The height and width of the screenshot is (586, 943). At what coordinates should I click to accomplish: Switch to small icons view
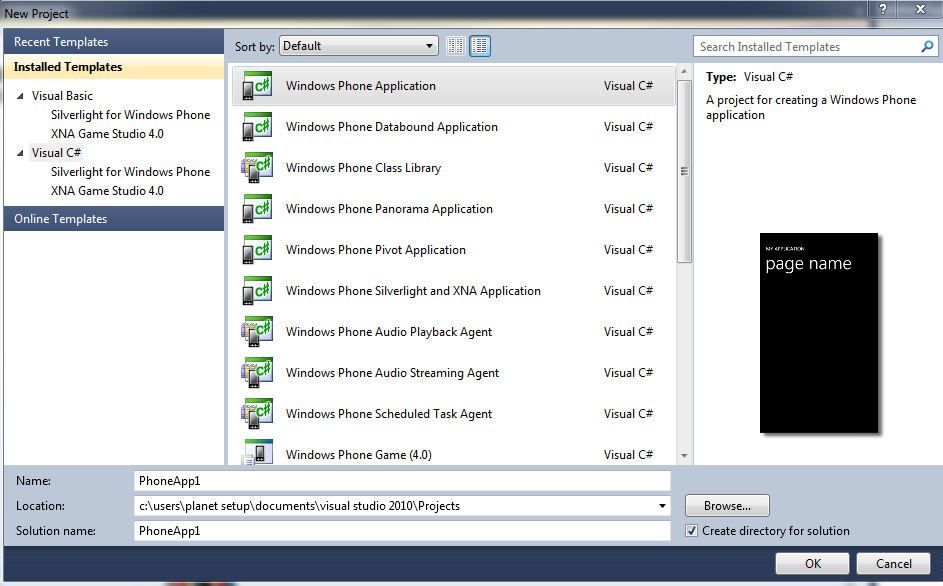pyautogui.click(x=456, y=46)
